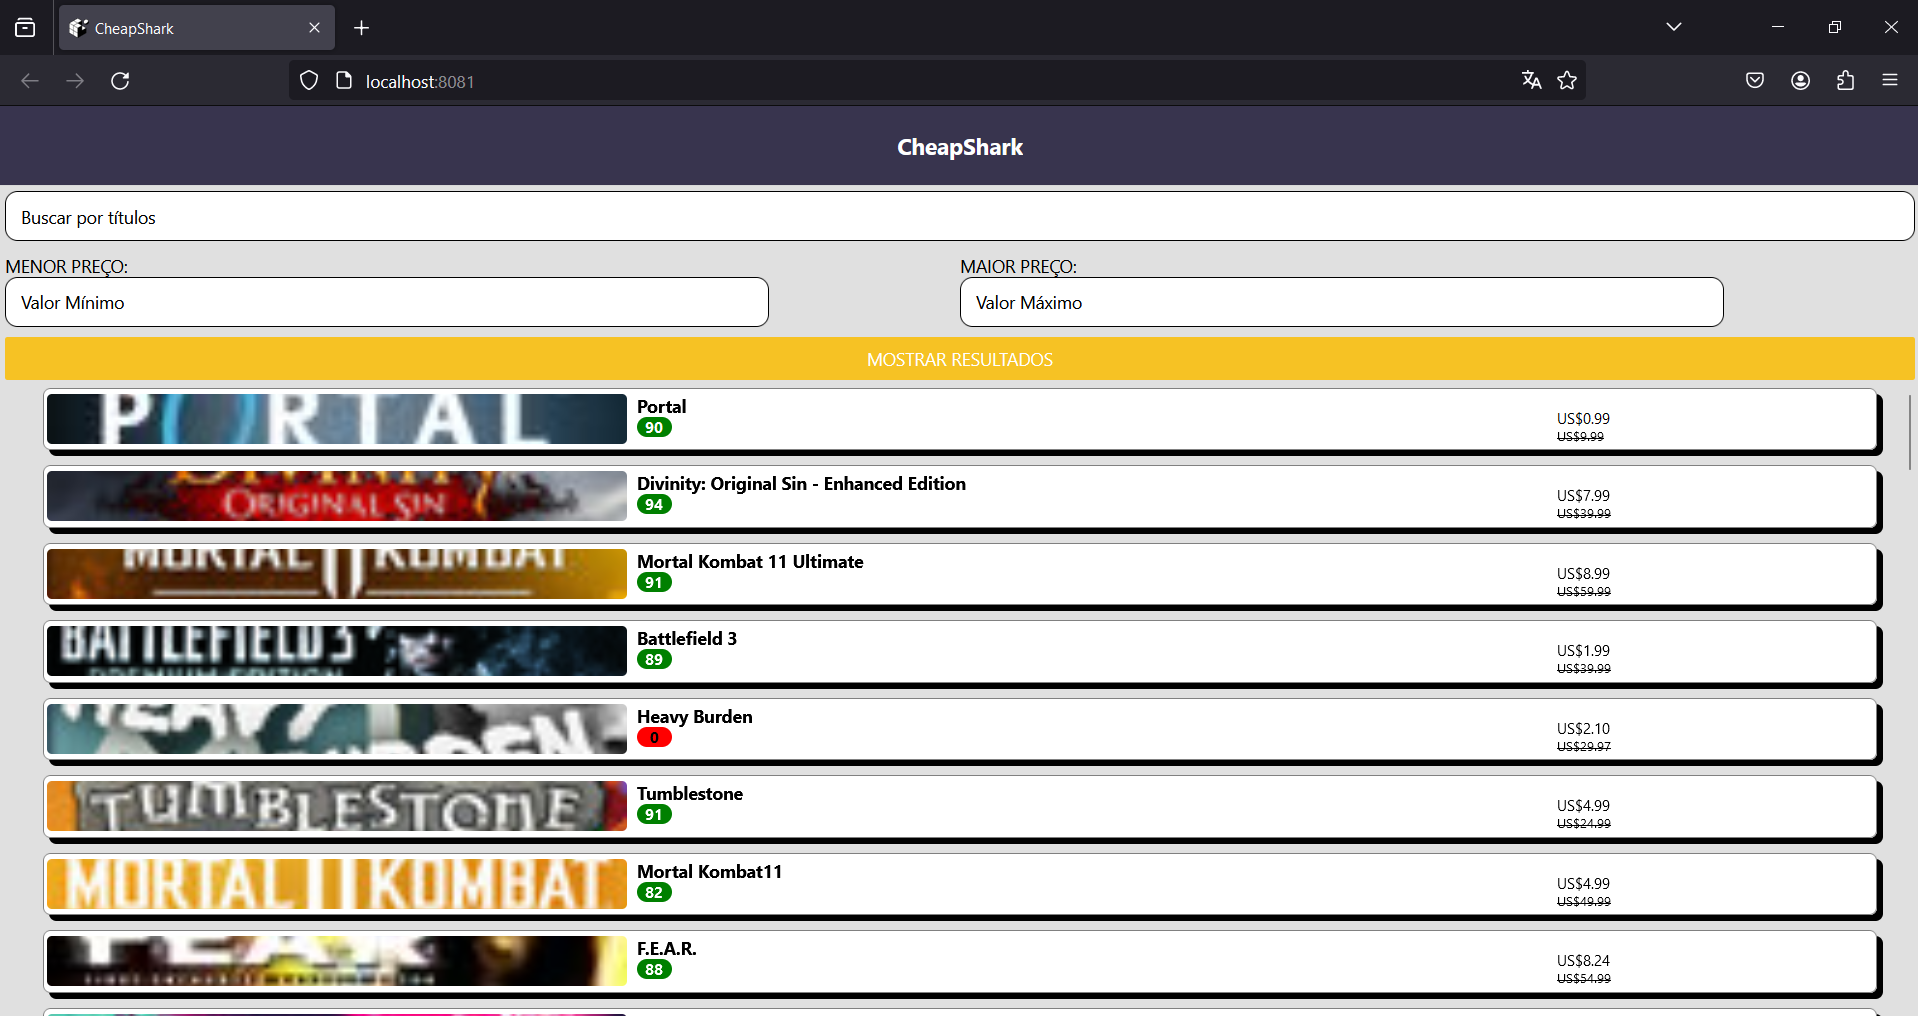Click the Portal game banner image
Viewport: 1918px width, 1016px height.
[x=337, y=419]
